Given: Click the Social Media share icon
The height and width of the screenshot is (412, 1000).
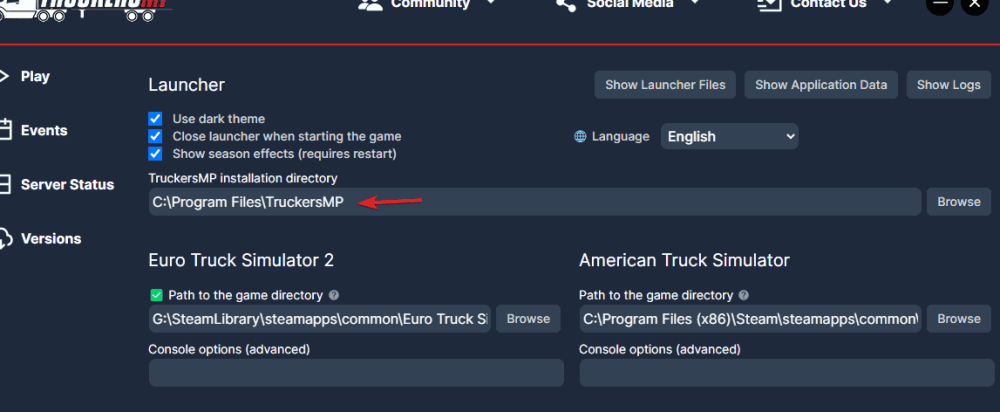Looking at the screenshot, I should click(x=566, y=5).
